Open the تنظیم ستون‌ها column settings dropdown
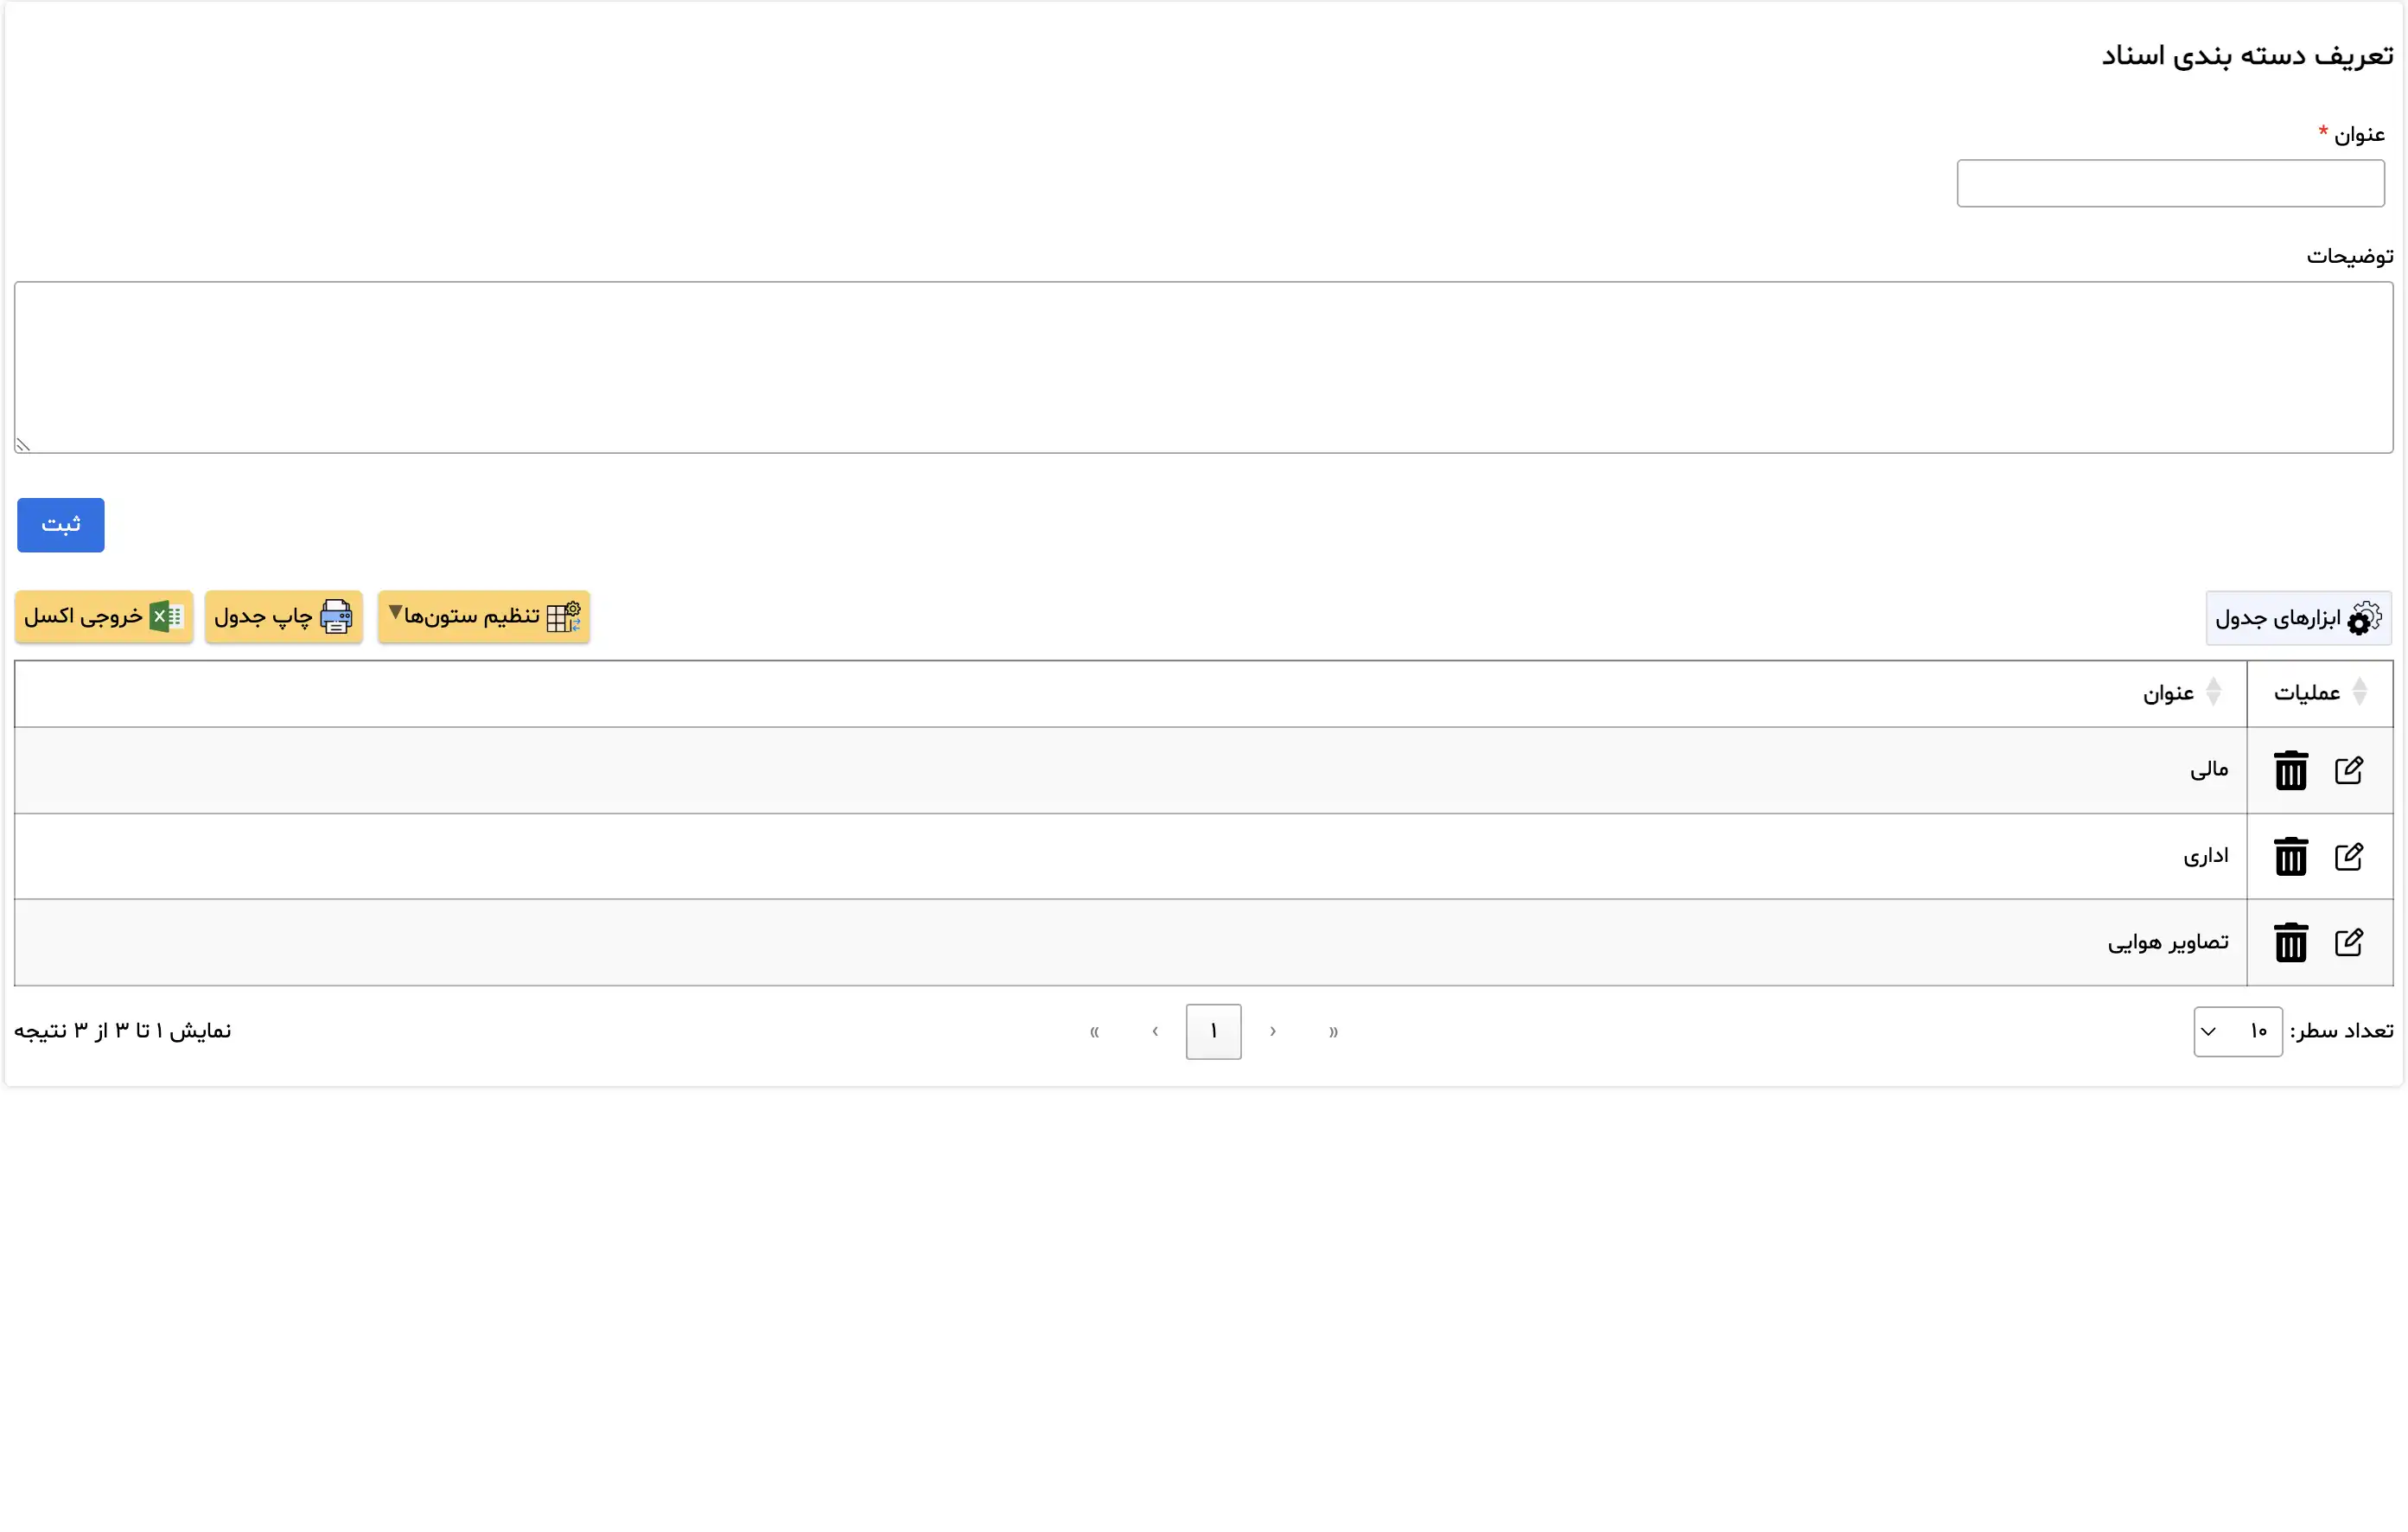The width and height of the screenshot is (2408, 1532). (x=483, y=616)
